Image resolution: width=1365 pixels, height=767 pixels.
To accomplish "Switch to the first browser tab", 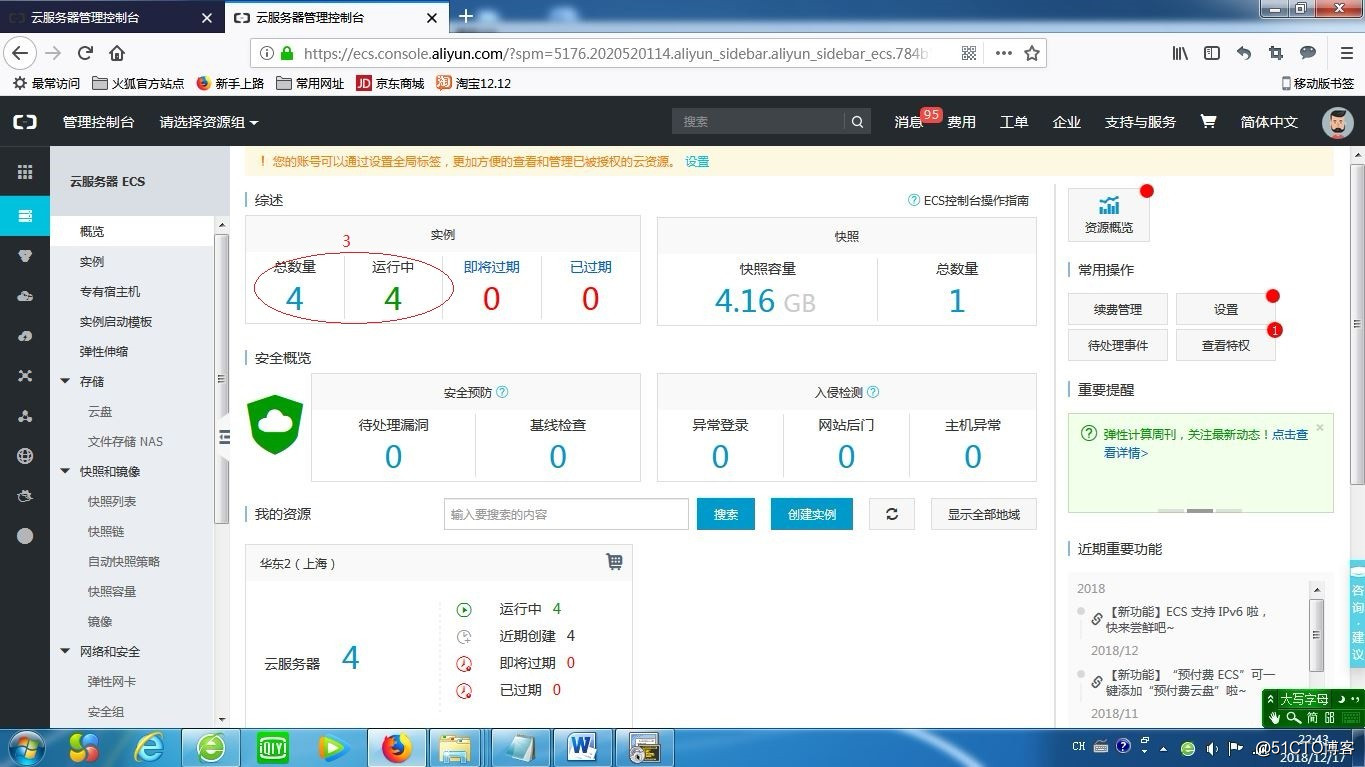I will click(x=110, y=17).
